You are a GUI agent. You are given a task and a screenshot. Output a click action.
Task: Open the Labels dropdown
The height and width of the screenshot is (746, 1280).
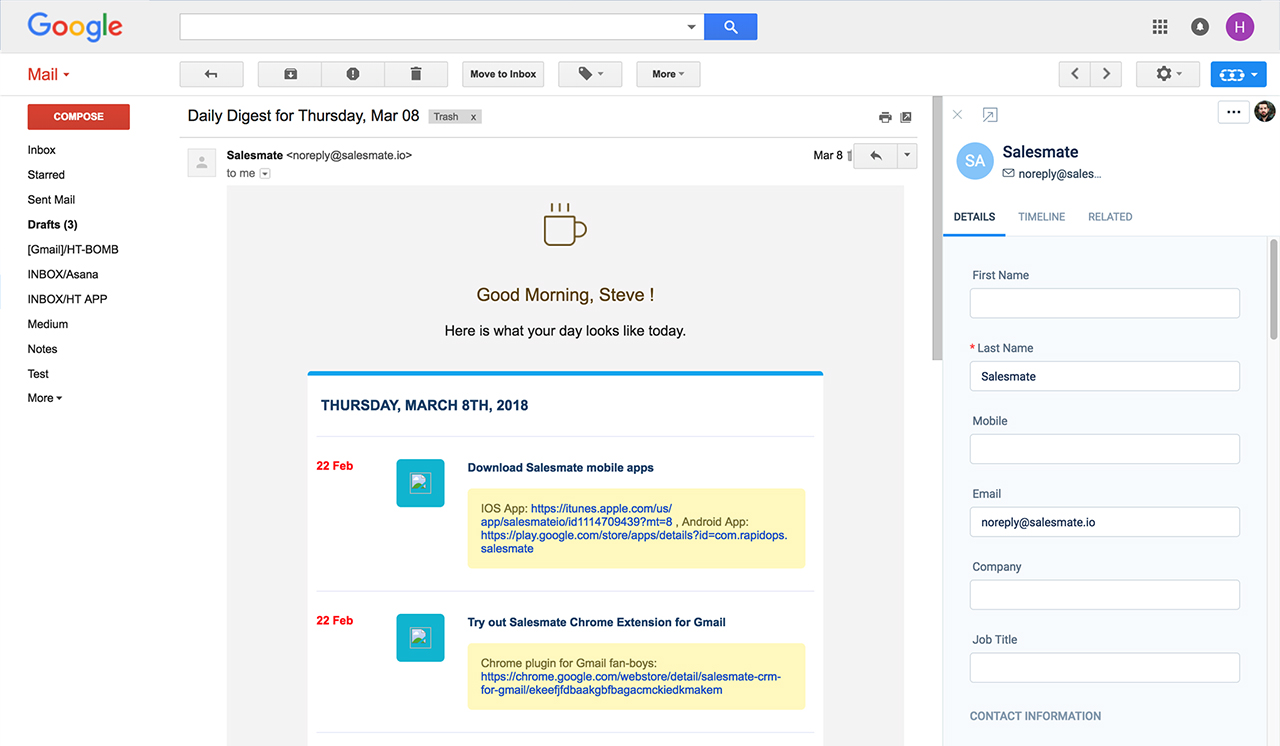point(590,74)
